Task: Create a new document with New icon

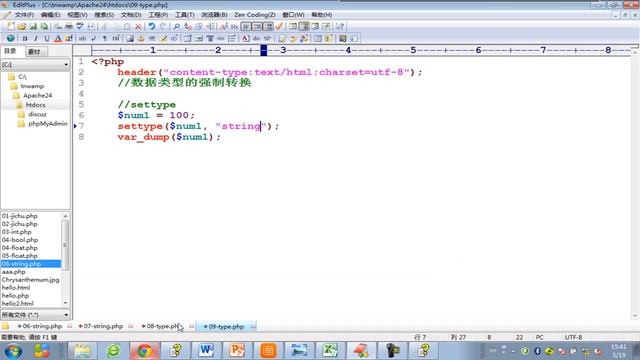Action: coord(11,27)
